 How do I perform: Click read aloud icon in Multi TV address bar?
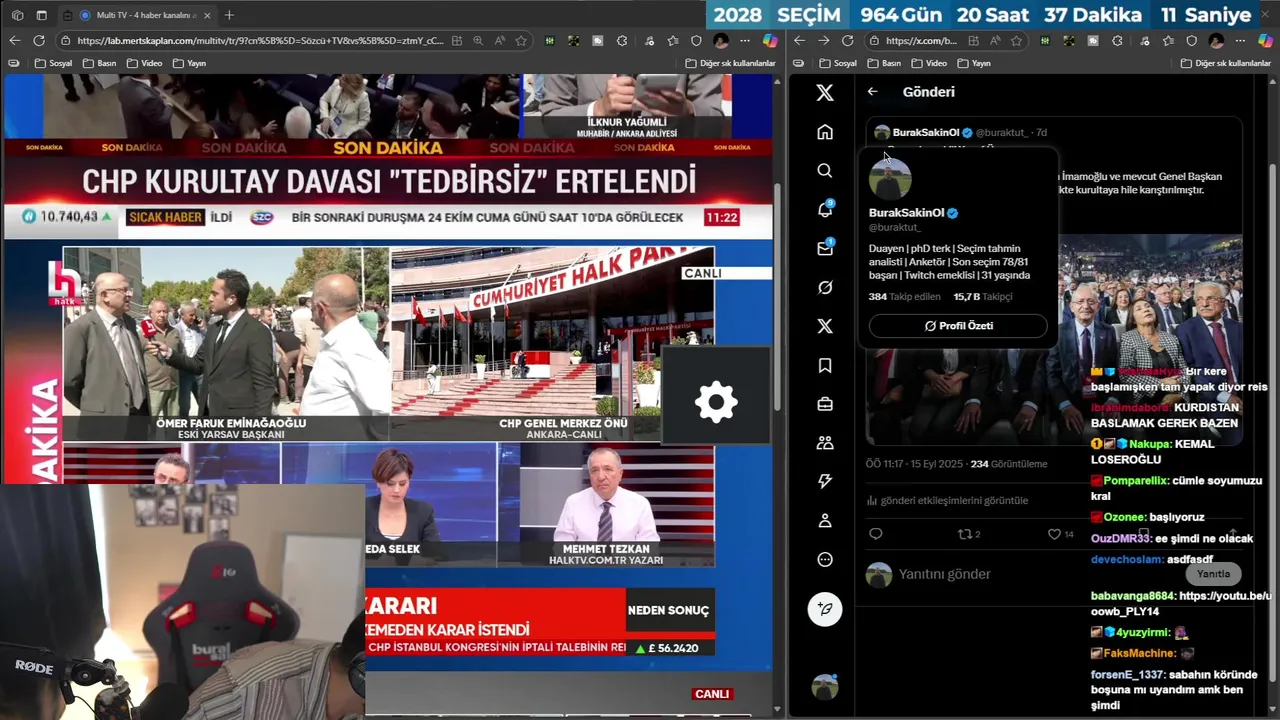[499, 41]
